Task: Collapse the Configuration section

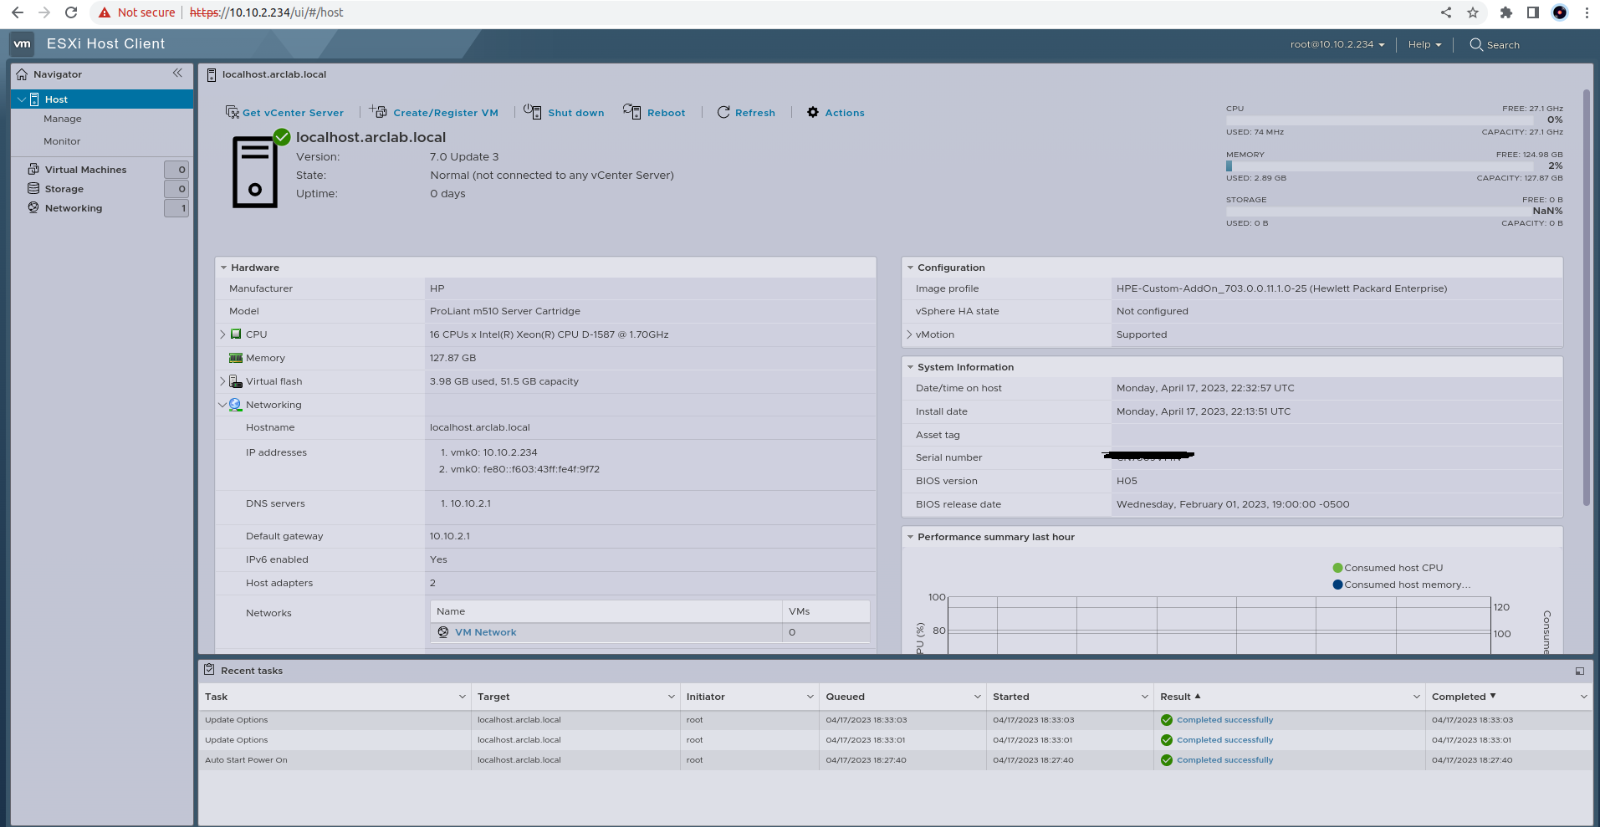Action: tap(910, 268)
